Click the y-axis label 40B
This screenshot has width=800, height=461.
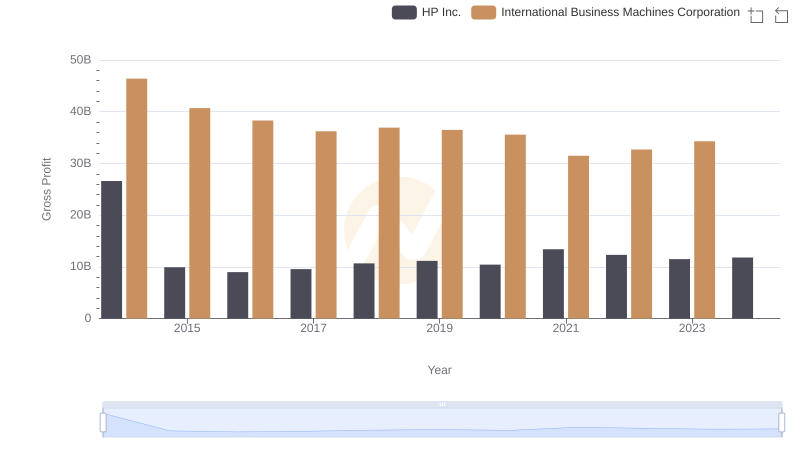pos(81,111)
